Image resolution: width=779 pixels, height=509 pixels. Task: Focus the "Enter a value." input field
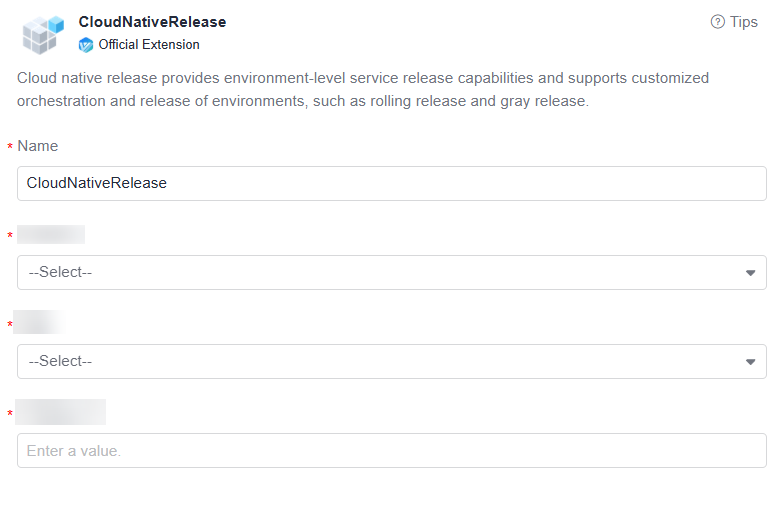pyautogui.click(x=392, y=451)
